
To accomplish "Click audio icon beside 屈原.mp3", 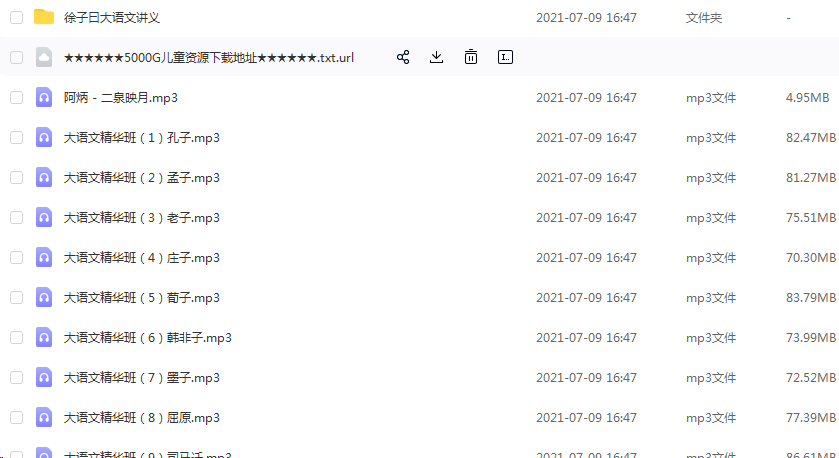I will click(x=44, y=417).
